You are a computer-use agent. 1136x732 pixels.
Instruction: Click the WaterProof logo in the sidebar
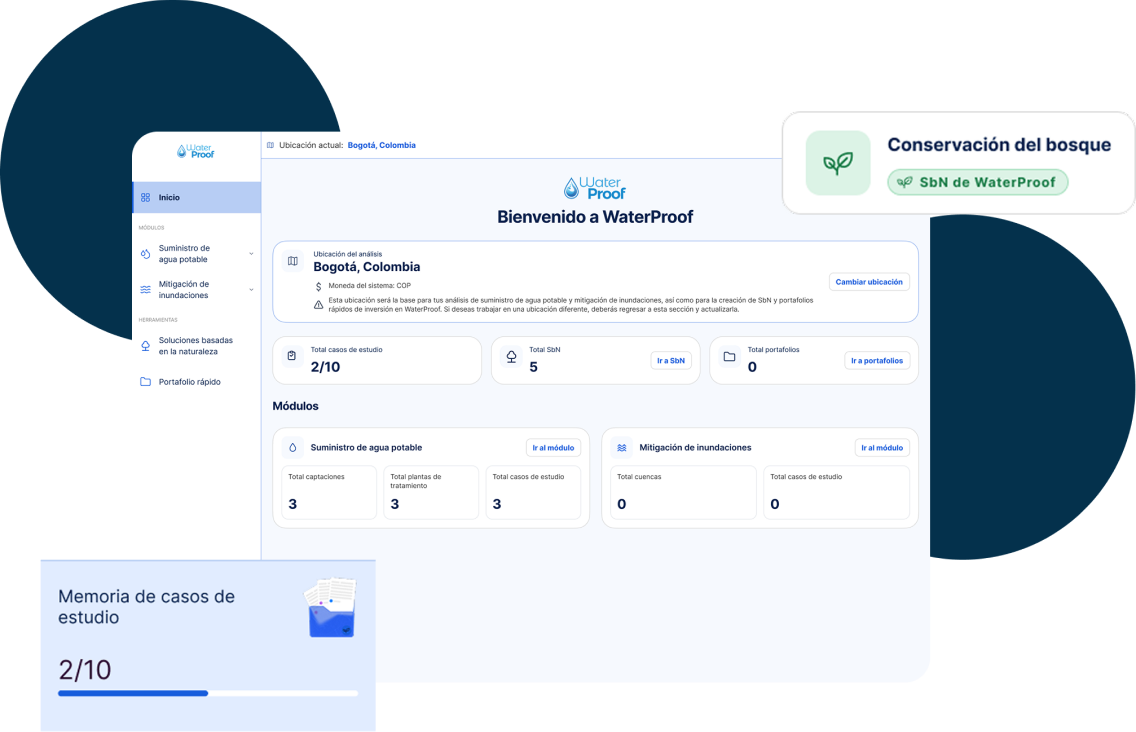[196, 151]
